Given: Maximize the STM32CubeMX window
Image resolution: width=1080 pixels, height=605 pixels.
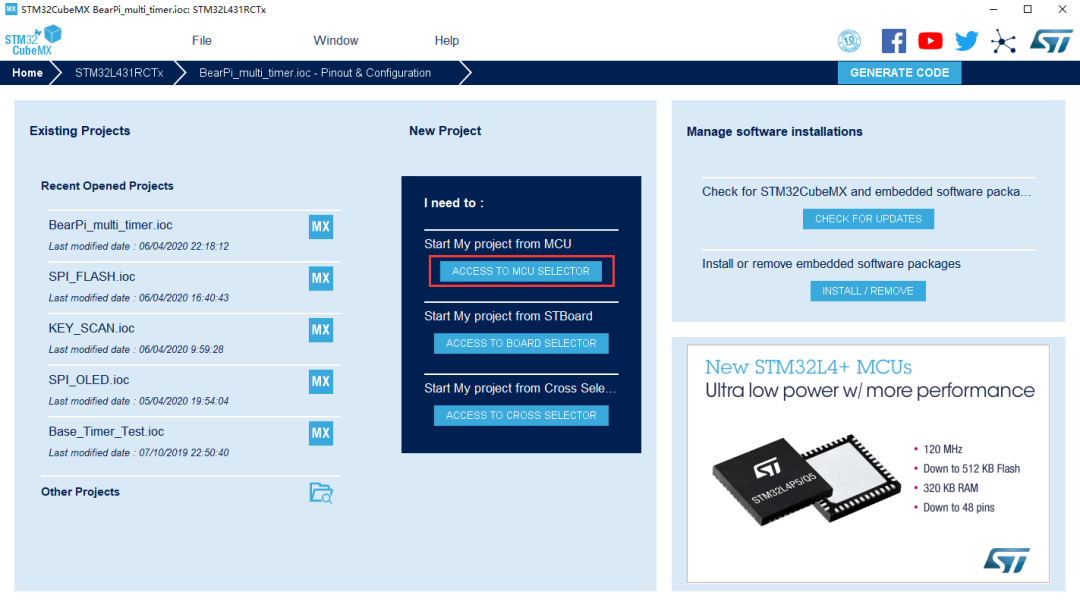Looking at the screenshot, I should (x=1027, y=9).
